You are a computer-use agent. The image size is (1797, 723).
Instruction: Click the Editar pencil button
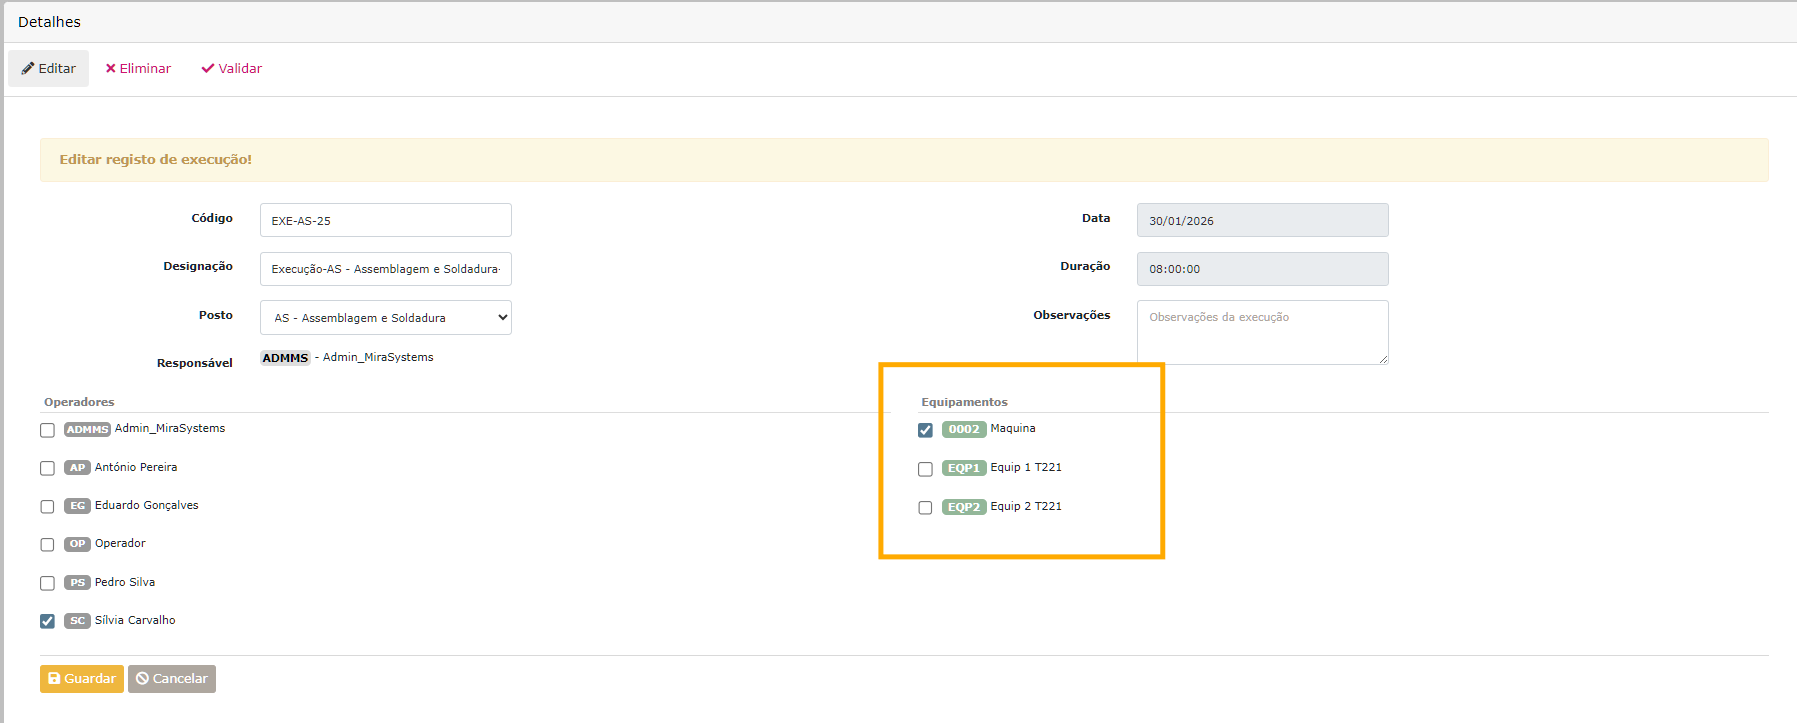pyautogui.click(x=49, y=68)
